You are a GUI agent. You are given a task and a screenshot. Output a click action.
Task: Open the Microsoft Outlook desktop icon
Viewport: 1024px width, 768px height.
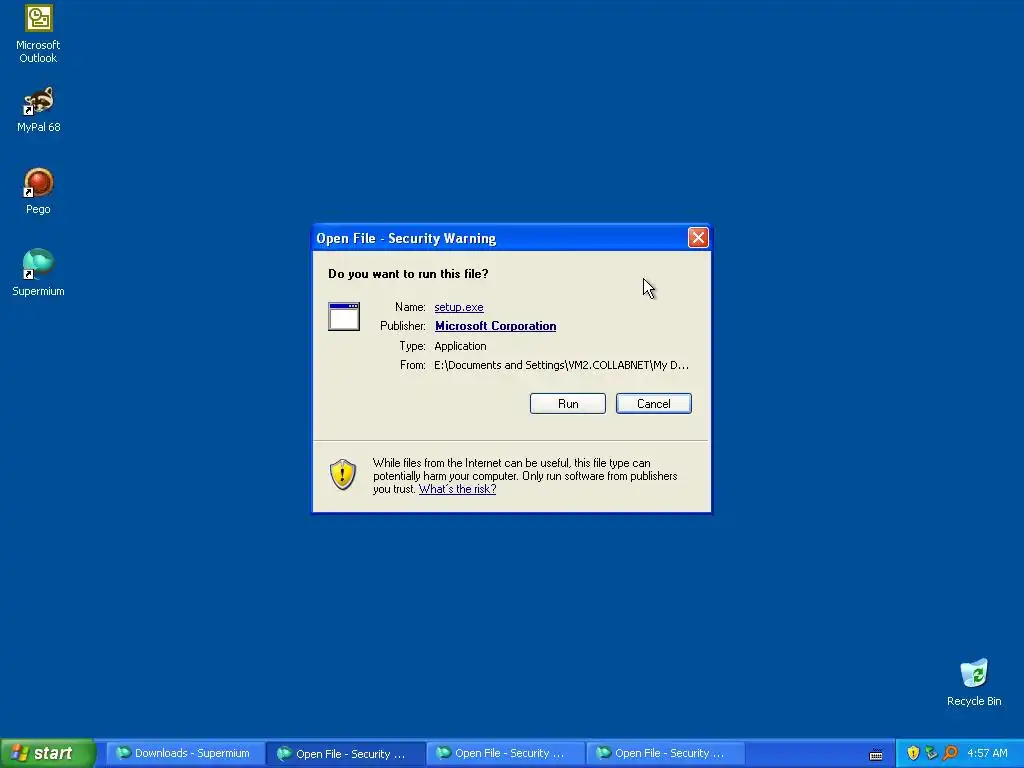click(38, 34)
